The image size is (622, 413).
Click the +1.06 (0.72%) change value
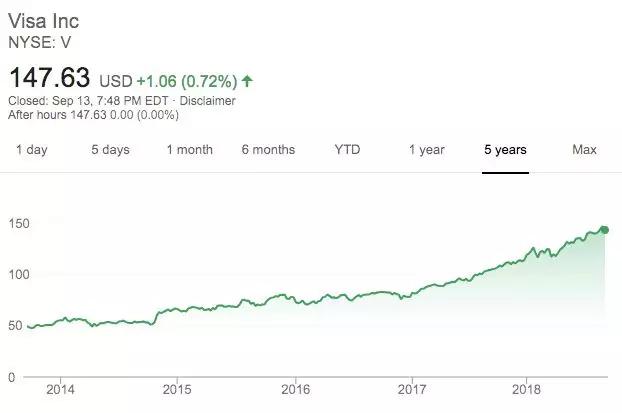[x=187, y=81]
